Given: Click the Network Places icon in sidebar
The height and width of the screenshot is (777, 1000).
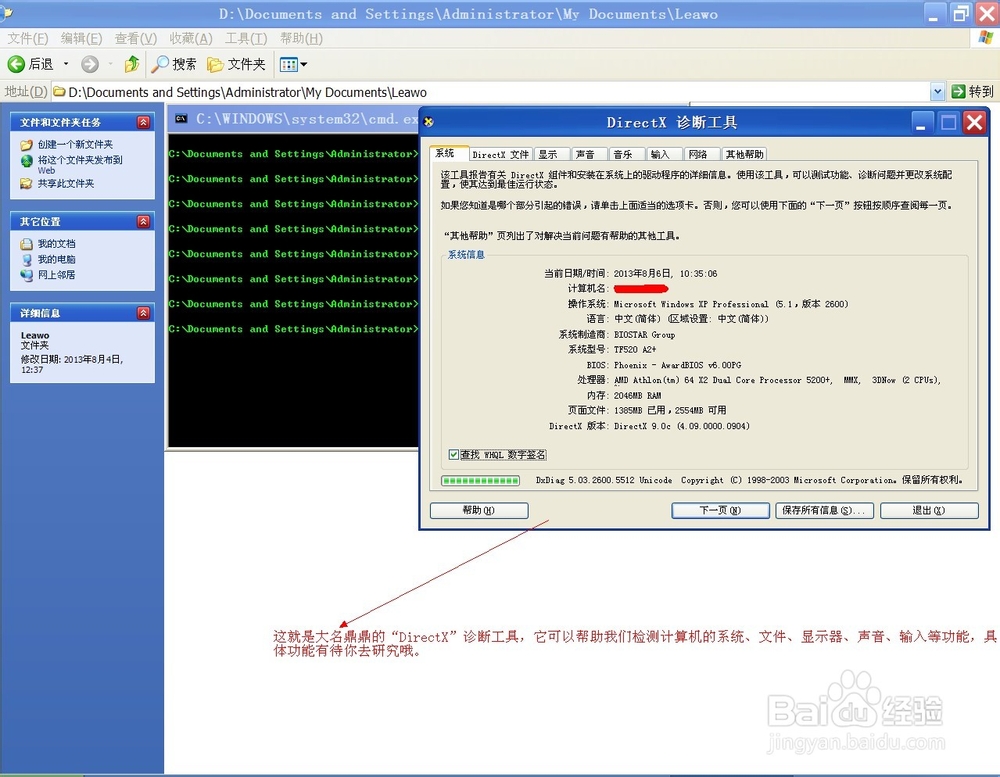Looking at the screenshot, I should click(x=26, y=275).
